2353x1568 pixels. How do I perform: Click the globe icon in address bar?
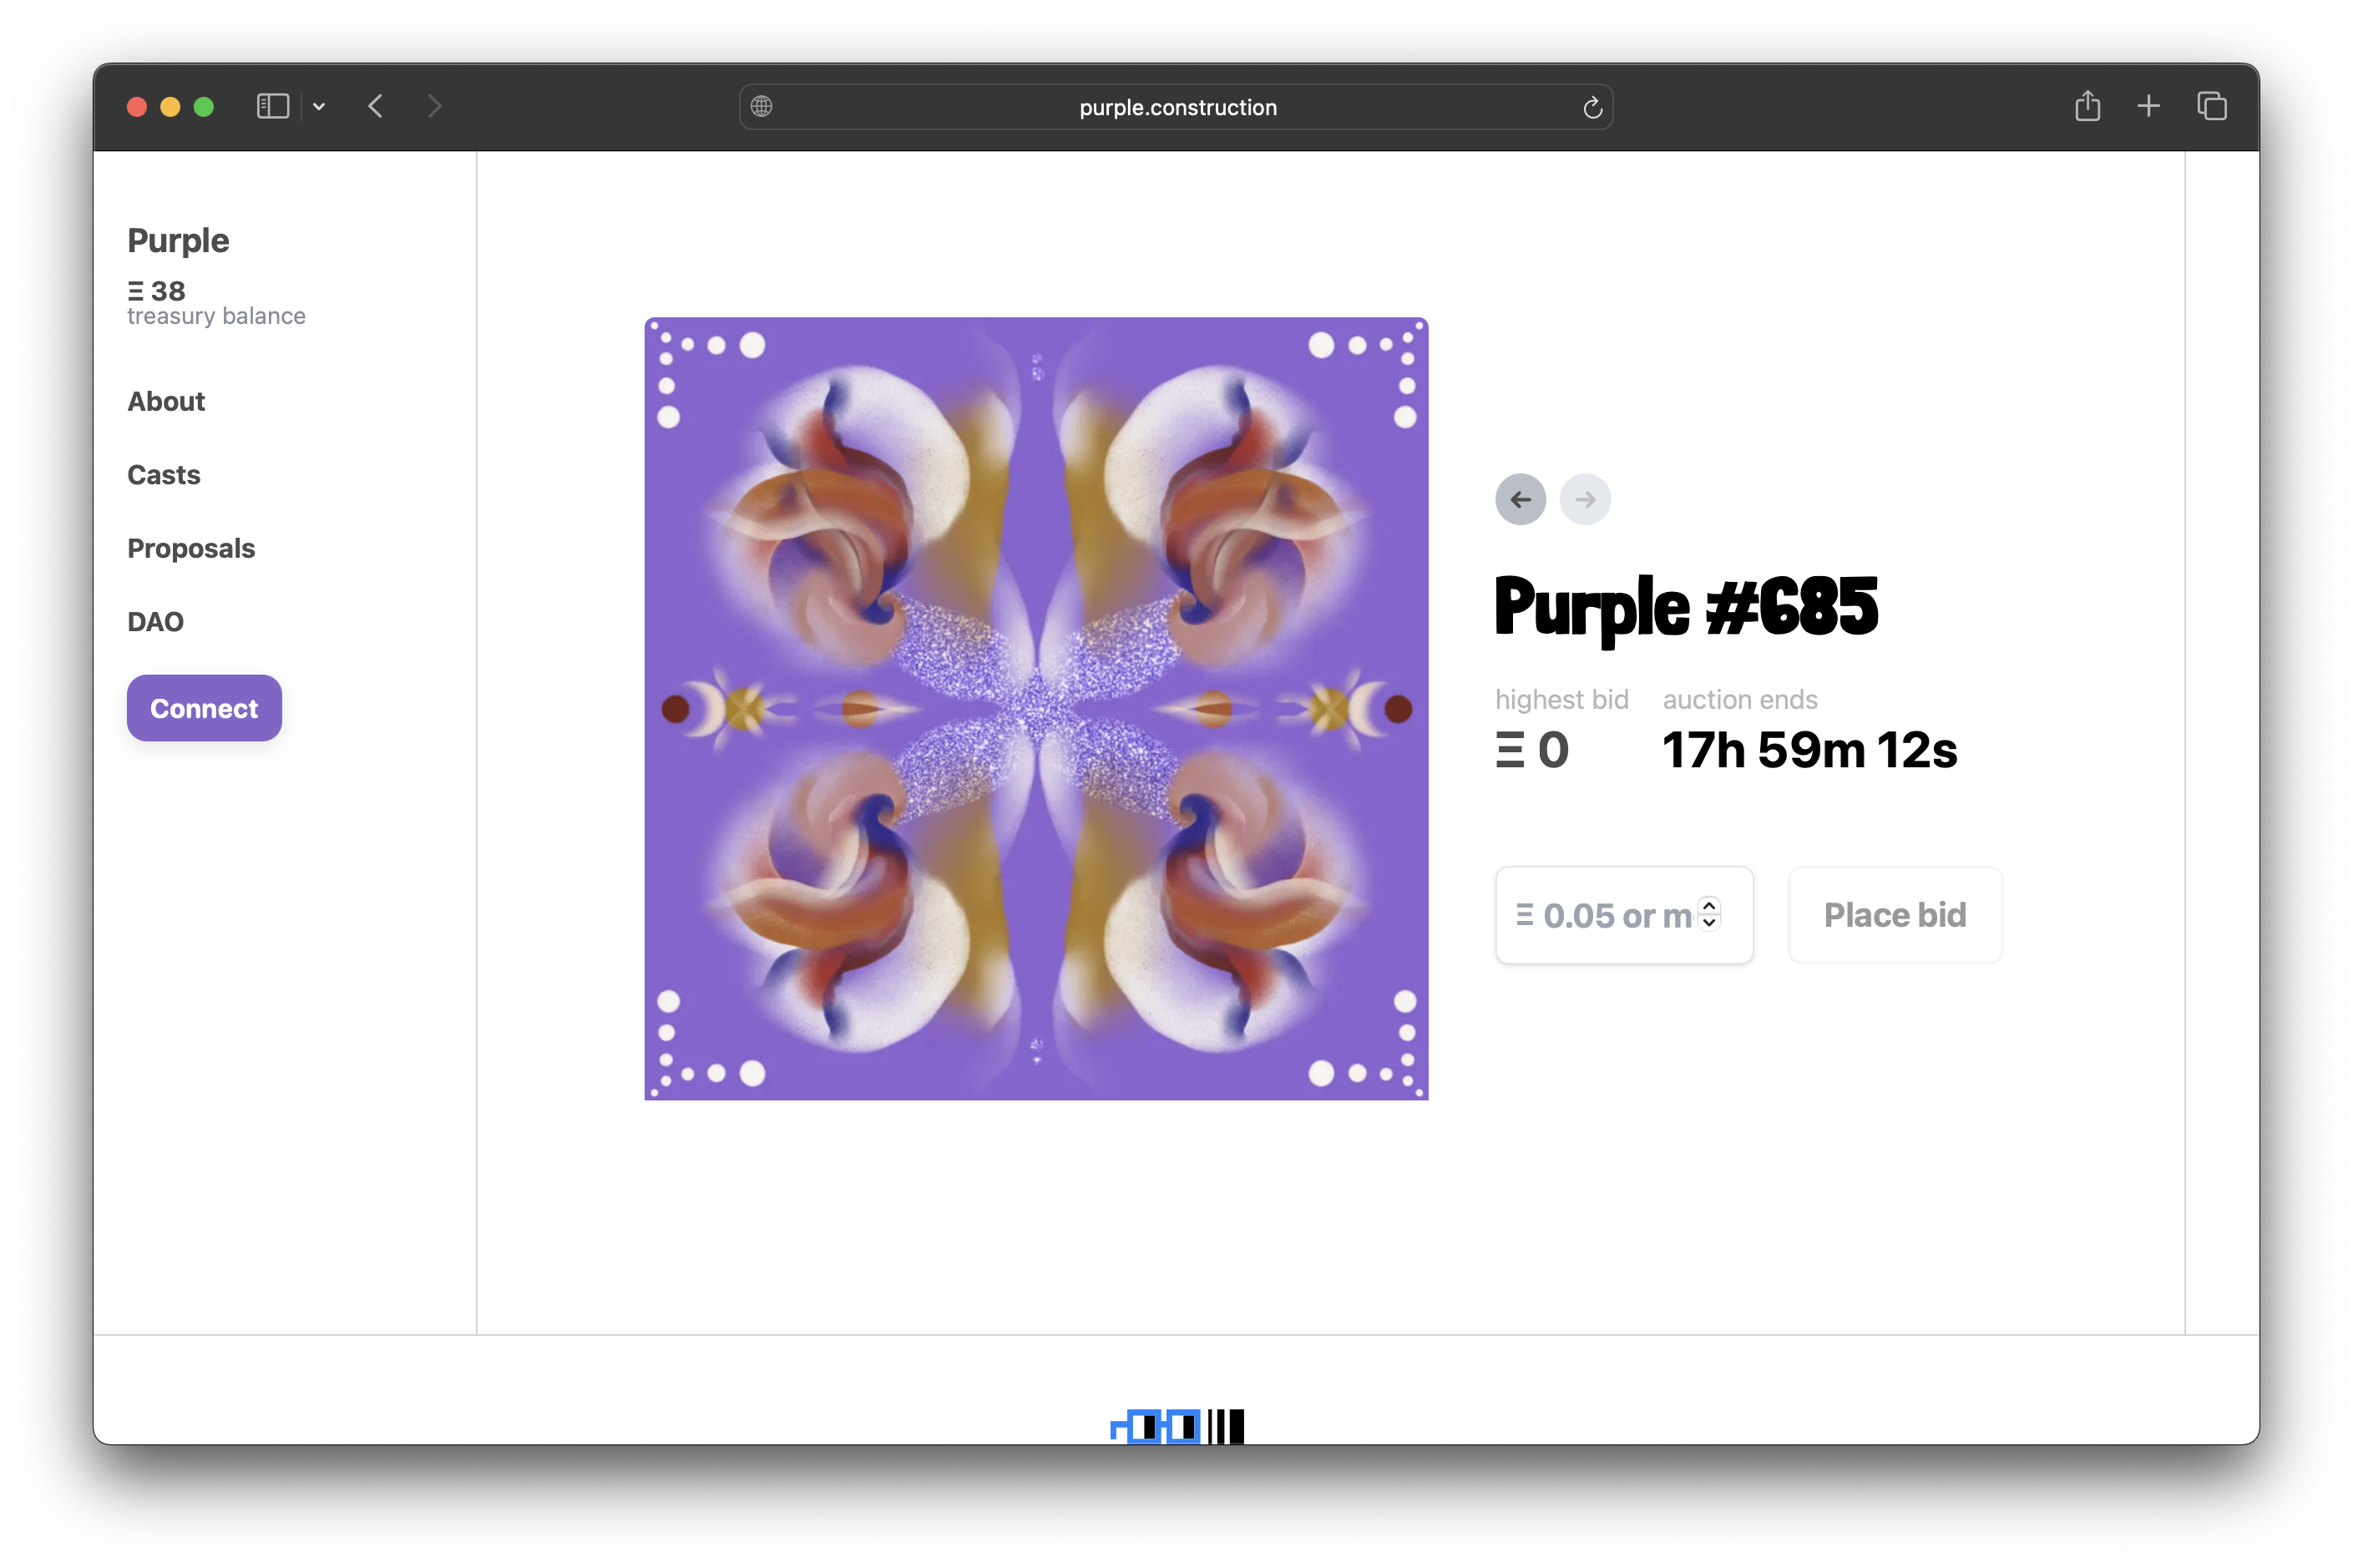762,106
